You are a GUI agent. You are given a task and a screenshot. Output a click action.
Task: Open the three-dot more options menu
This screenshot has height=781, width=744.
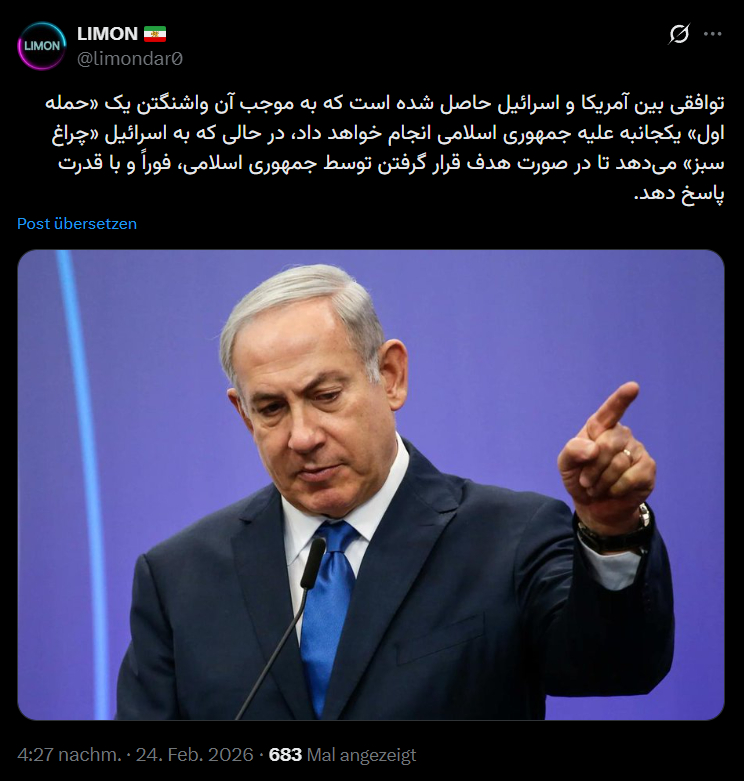tap(713, 34)
